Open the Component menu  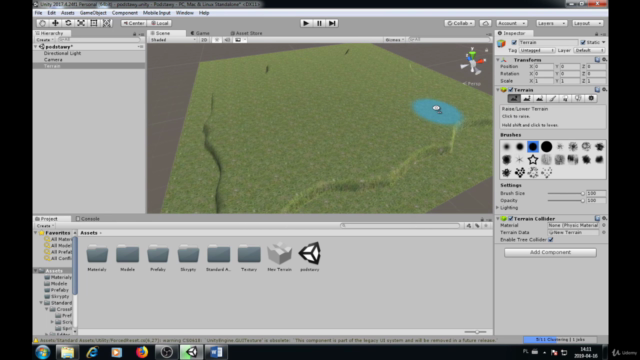click(124, 13)
